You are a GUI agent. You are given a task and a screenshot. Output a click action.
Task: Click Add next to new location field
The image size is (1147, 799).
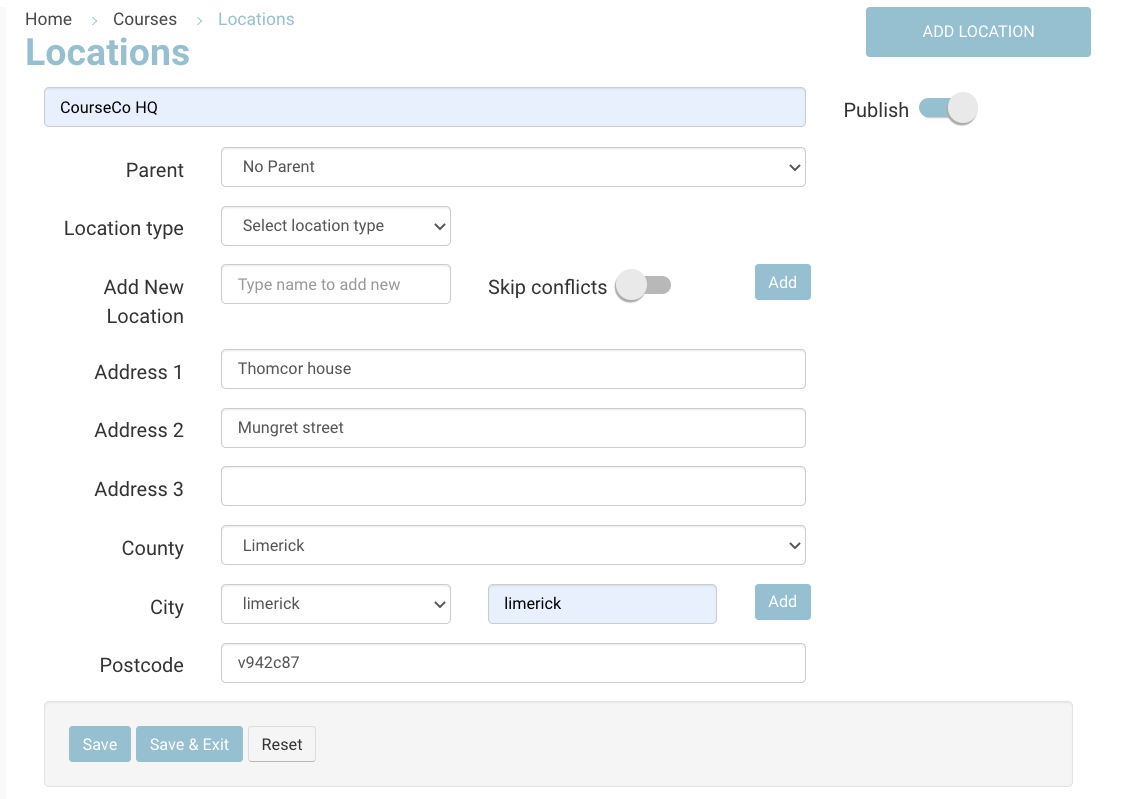click(x=782, y=283)
